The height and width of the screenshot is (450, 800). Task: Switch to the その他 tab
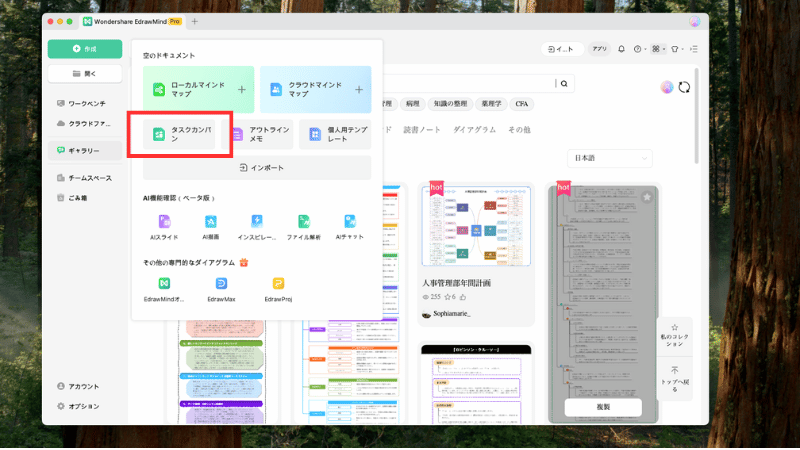519,130
